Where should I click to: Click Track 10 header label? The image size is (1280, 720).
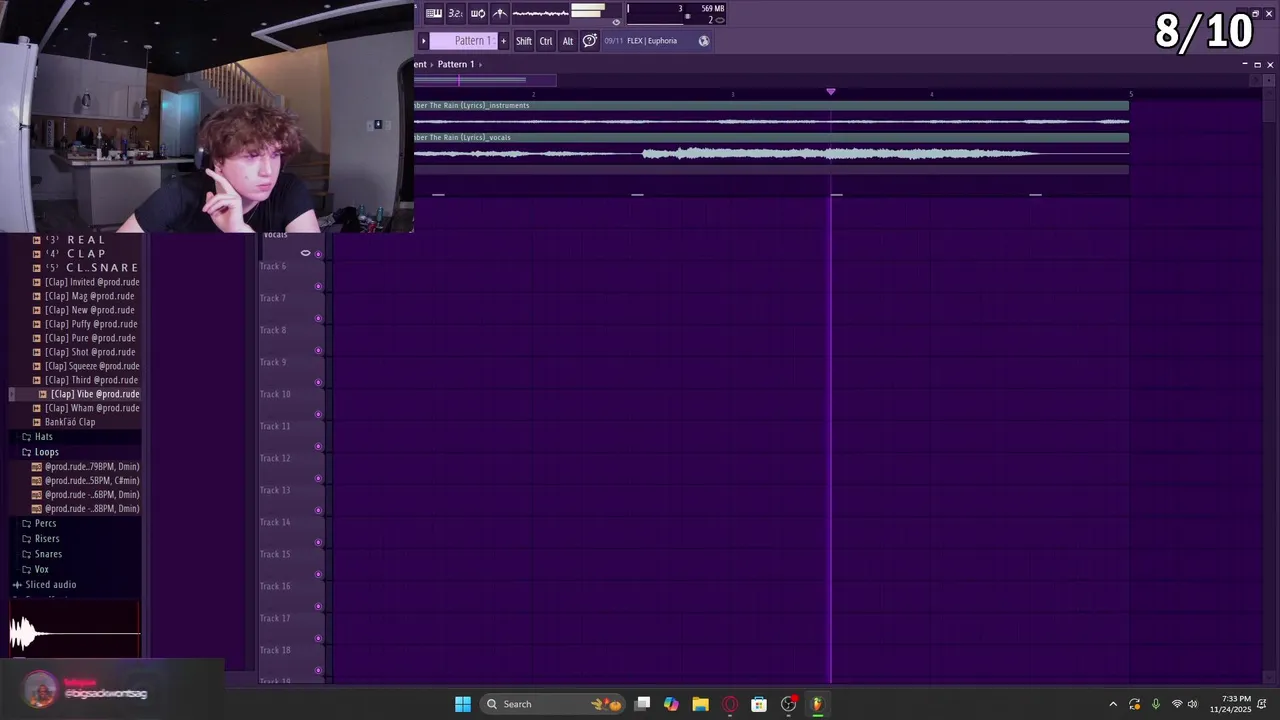click(x=275, y=394)
